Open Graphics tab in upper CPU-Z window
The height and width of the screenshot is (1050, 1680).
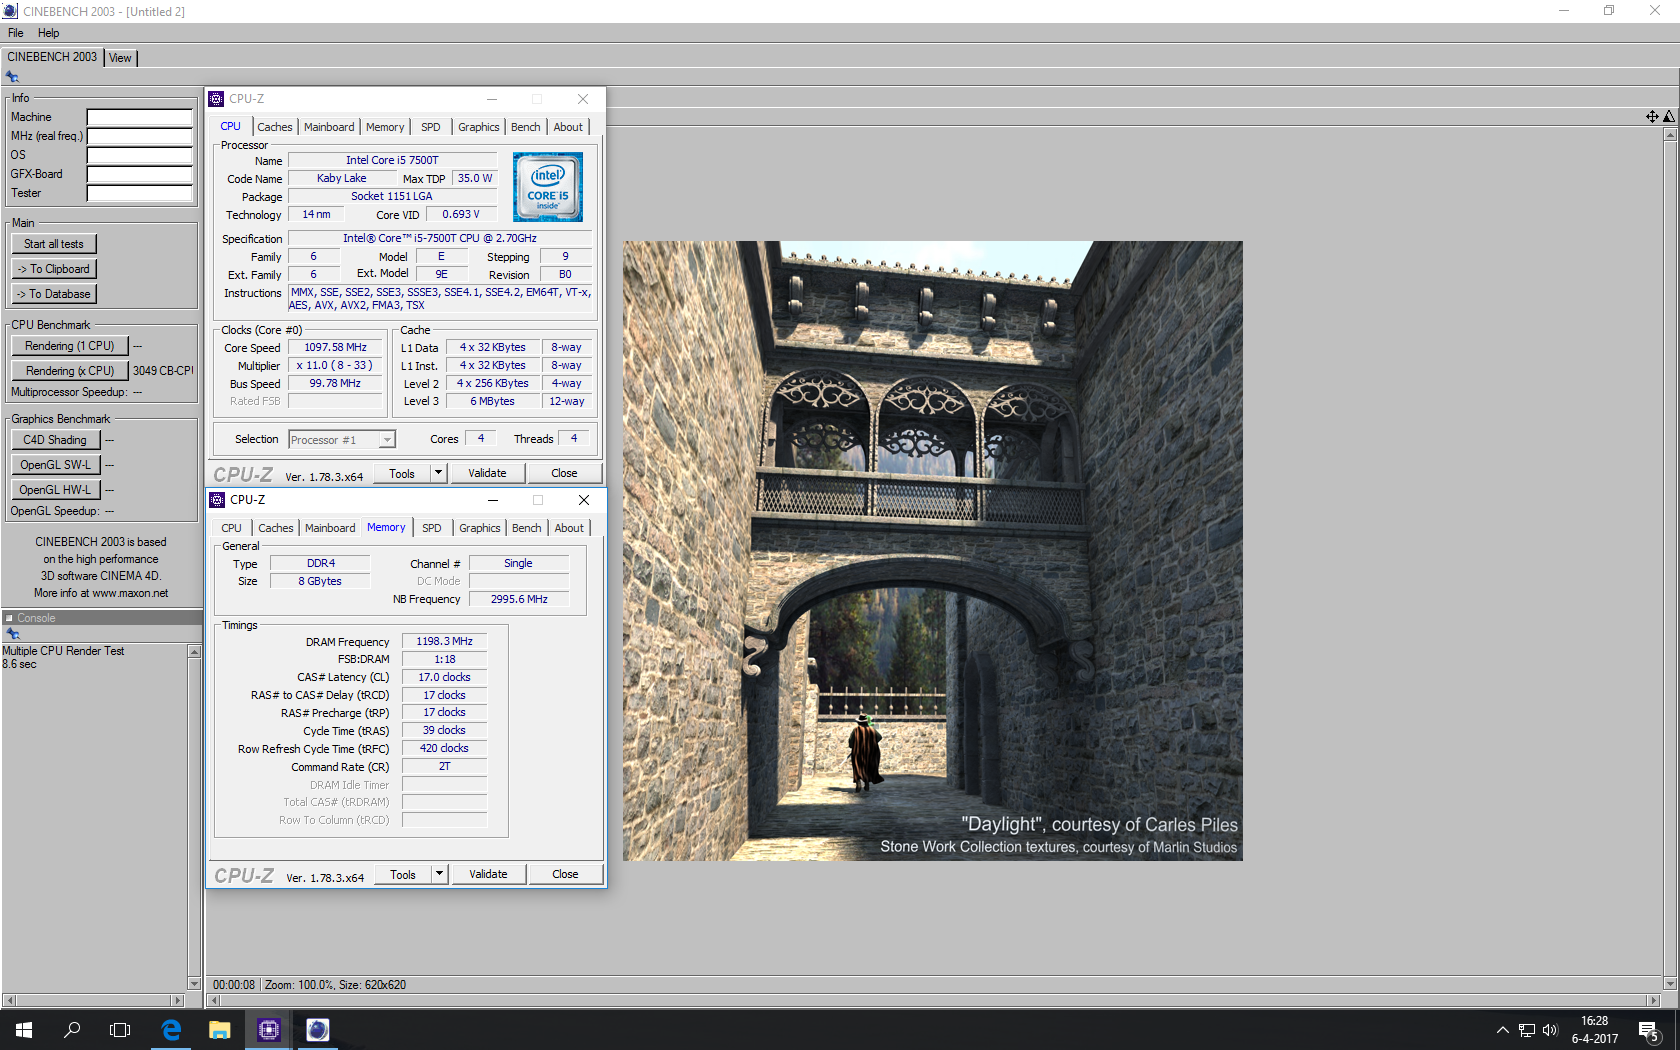[x=478, y=127]
